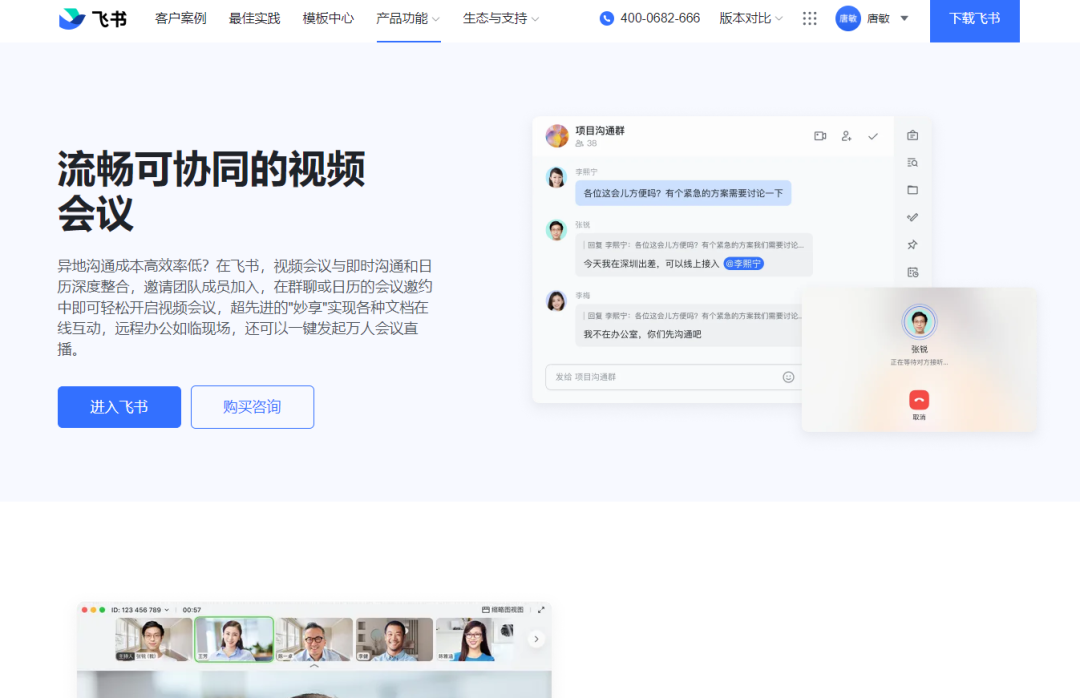Image resolution: width=1080 pixels, height=698 pixels.
Task: Expand the 版本对比 dropdown
Action: [x=751, y=19]
